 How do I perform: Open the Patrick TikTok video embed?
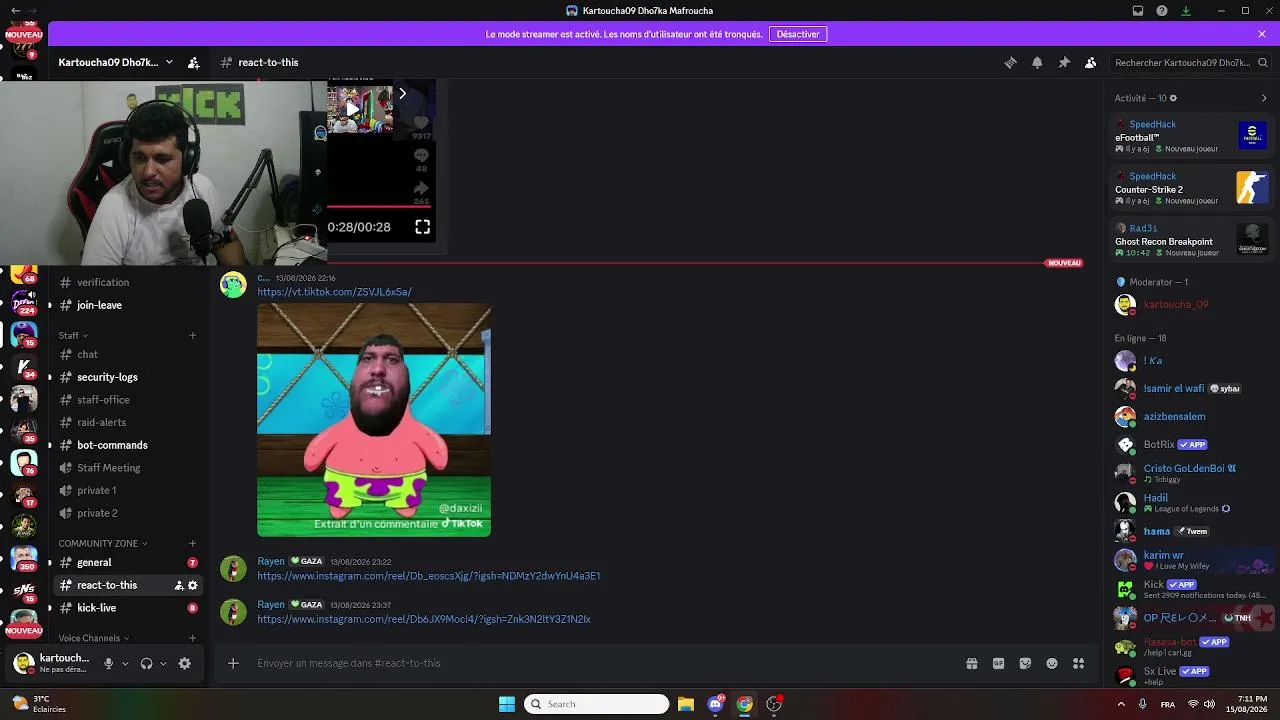(x=374, y=420)
